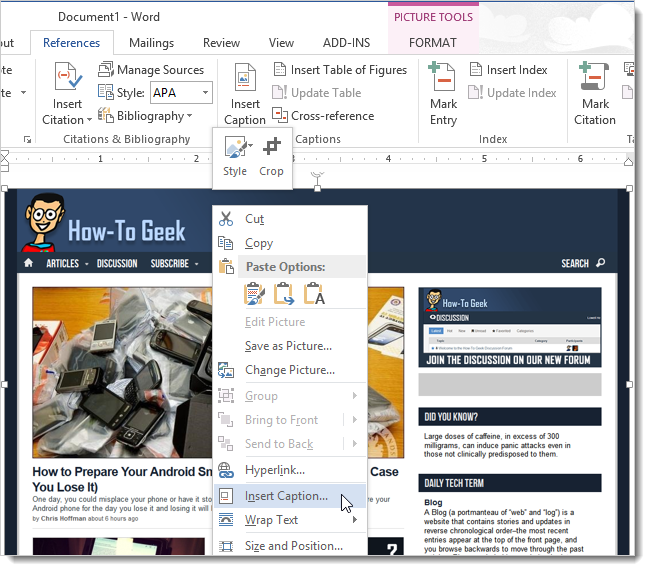Open Manage Sources
The width and height of the screenshot is (650, 571).
point(151,70)
